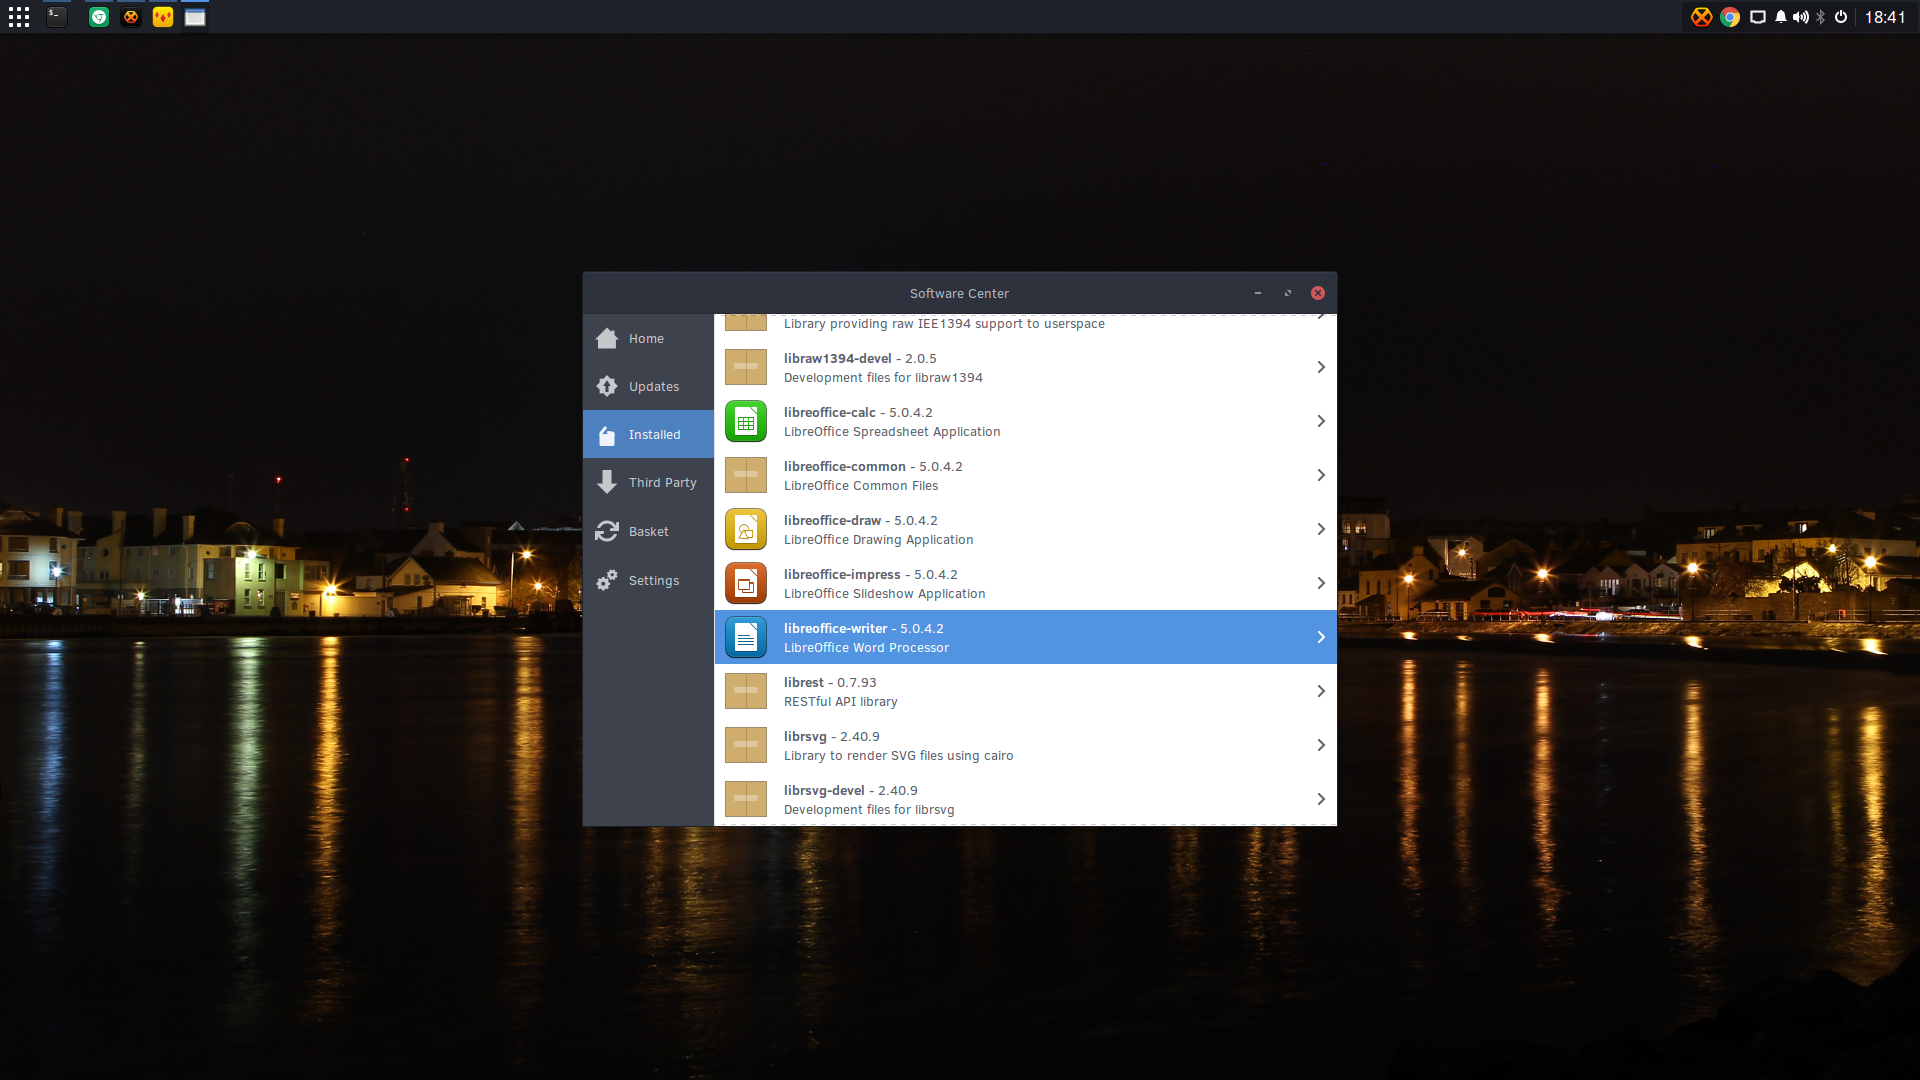Select 'Library to render SVG files using cairo'
This screenshot has width=1920, height=1080.
click(x=898, y=756)
